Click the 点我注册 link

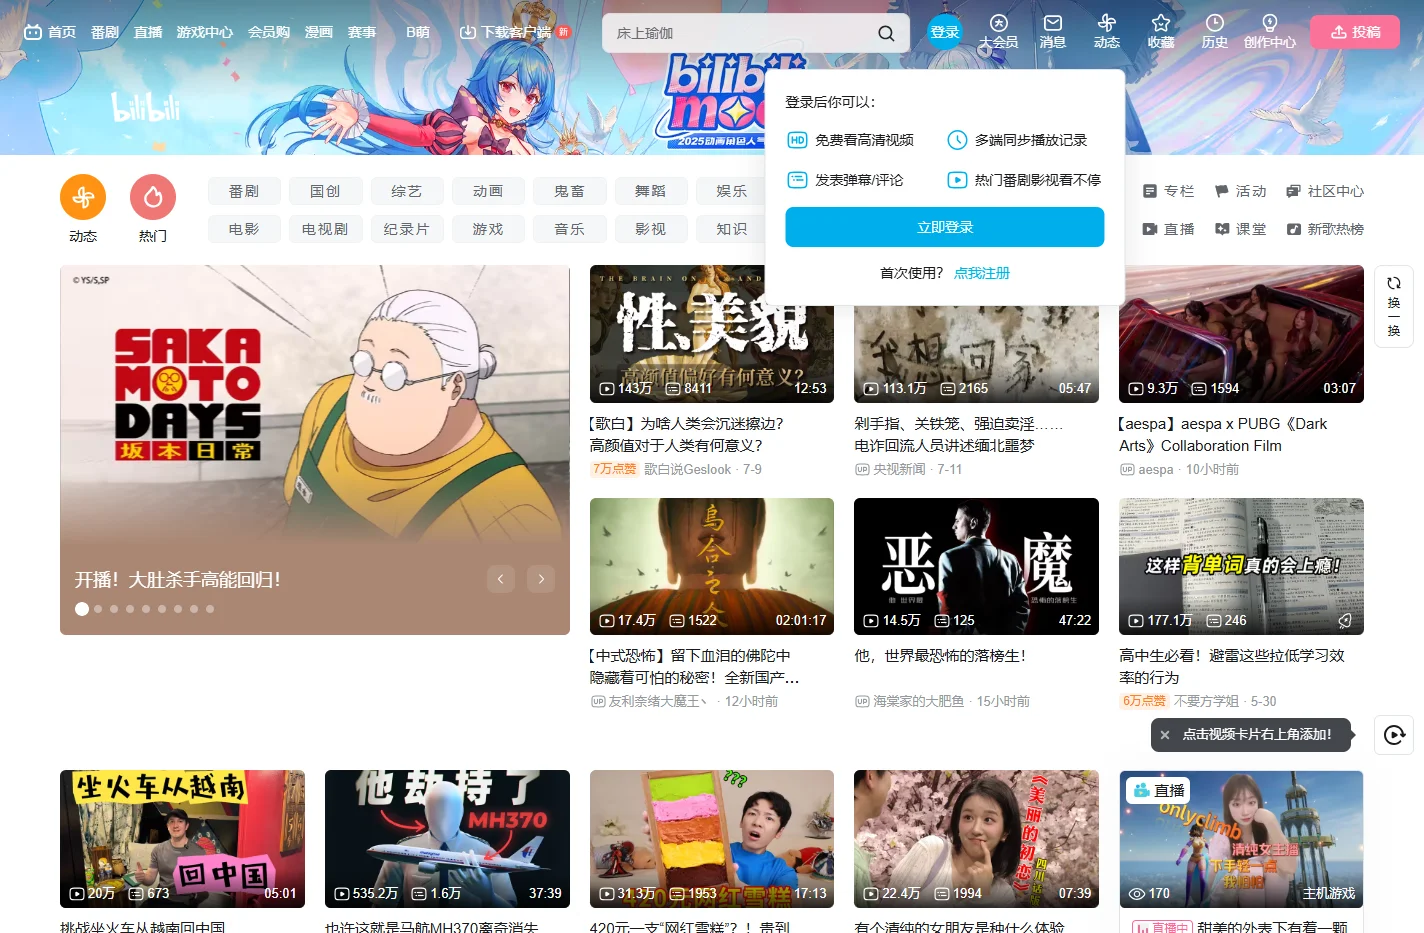coord(982,273)
